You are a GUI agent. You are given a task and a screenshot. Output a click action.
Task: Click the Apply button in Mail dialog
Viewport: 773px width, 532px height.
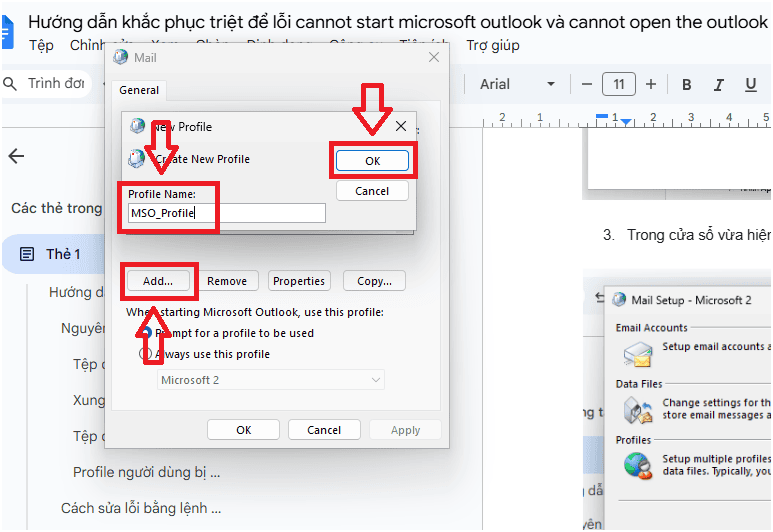pyautogui.click(x=405, y=430)
